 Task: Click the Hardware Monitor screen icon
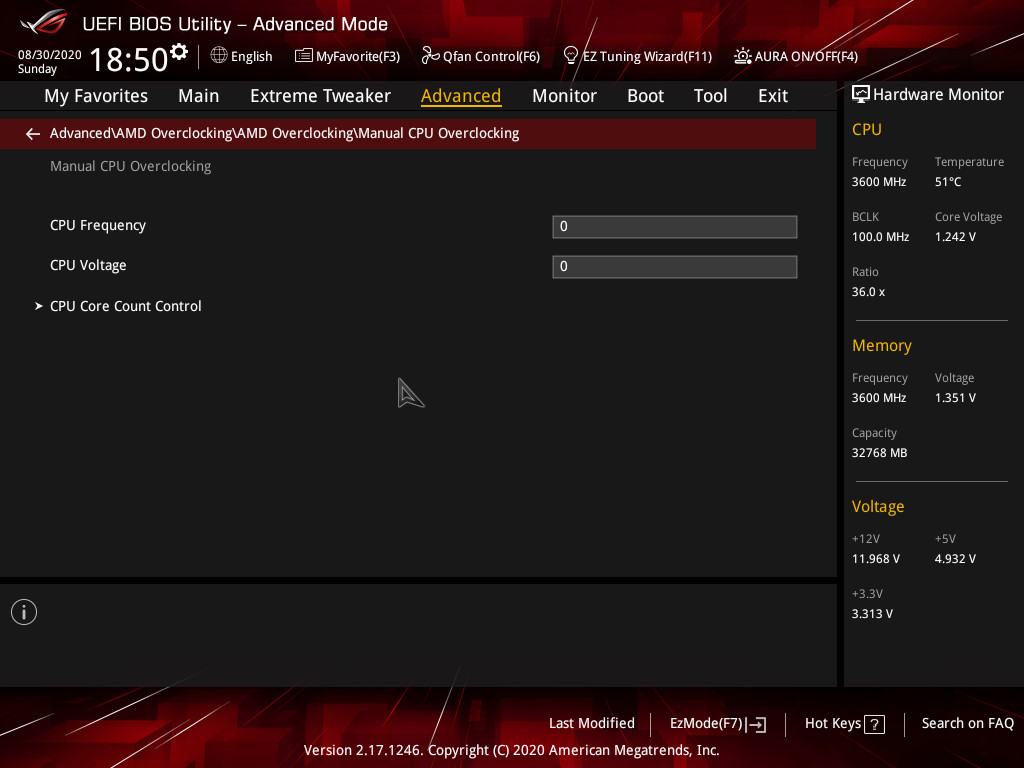pos(861,94)
